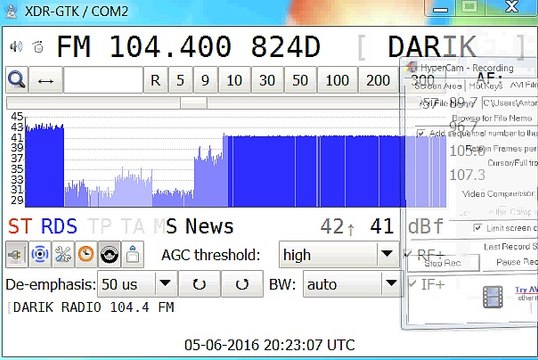Viewport: 538px width, 360px height.
Task: Toggle the padlock icon button
Action: (x=132, y=254)
